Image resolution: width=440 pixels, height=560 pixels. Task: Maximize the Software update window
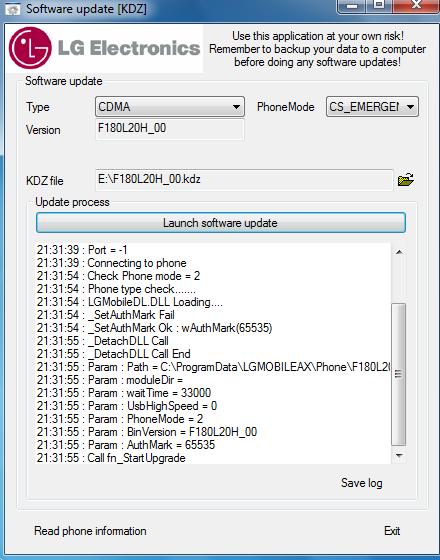click(379, 5)
